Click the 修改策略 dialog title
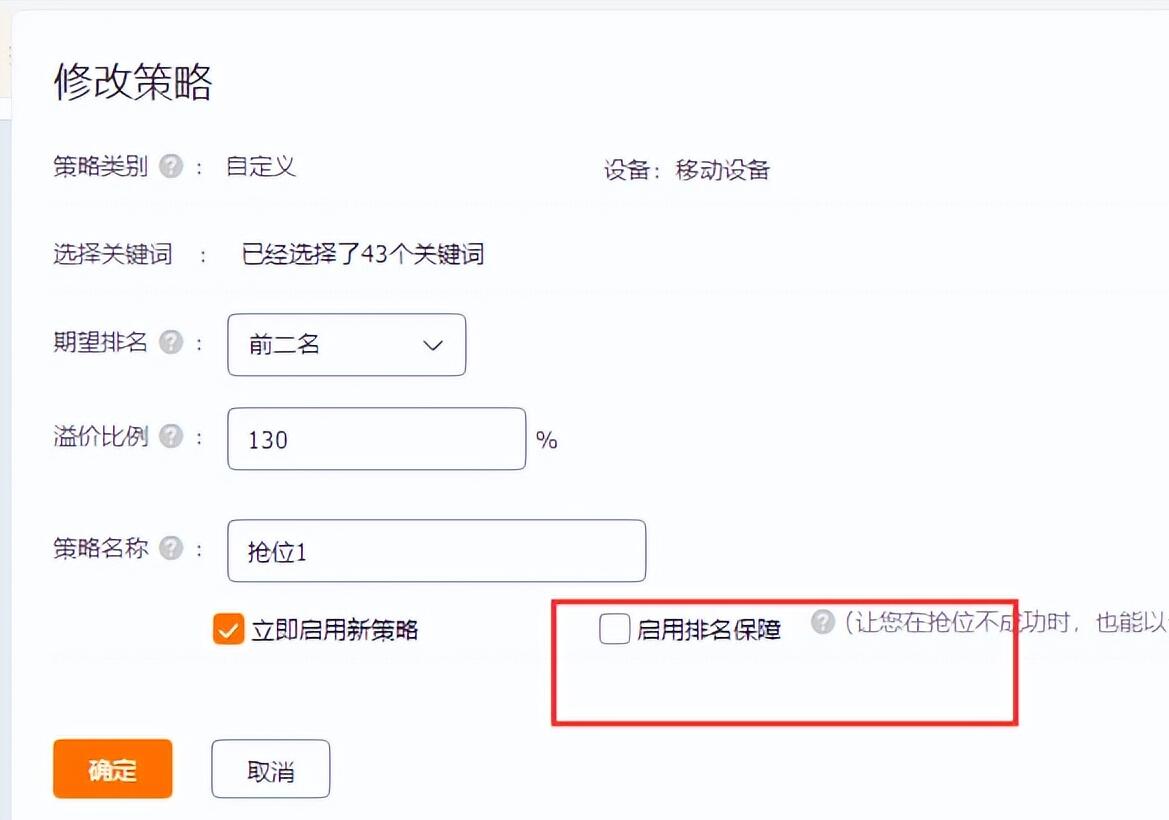 [133, 81]
